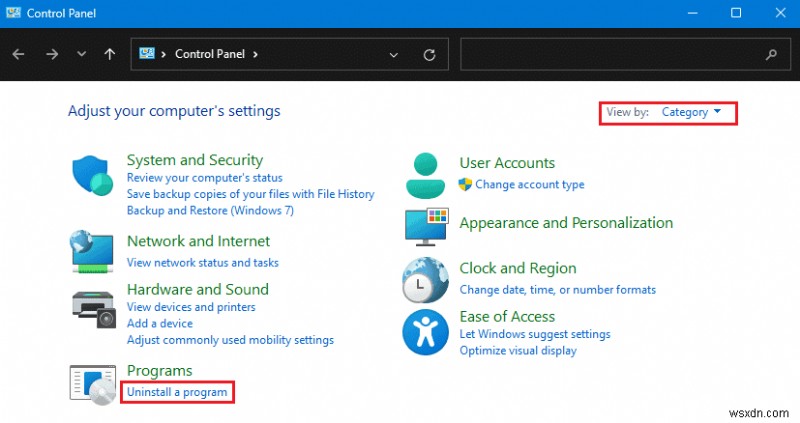Open the Ease of Access icon

(x=425, y=332)
